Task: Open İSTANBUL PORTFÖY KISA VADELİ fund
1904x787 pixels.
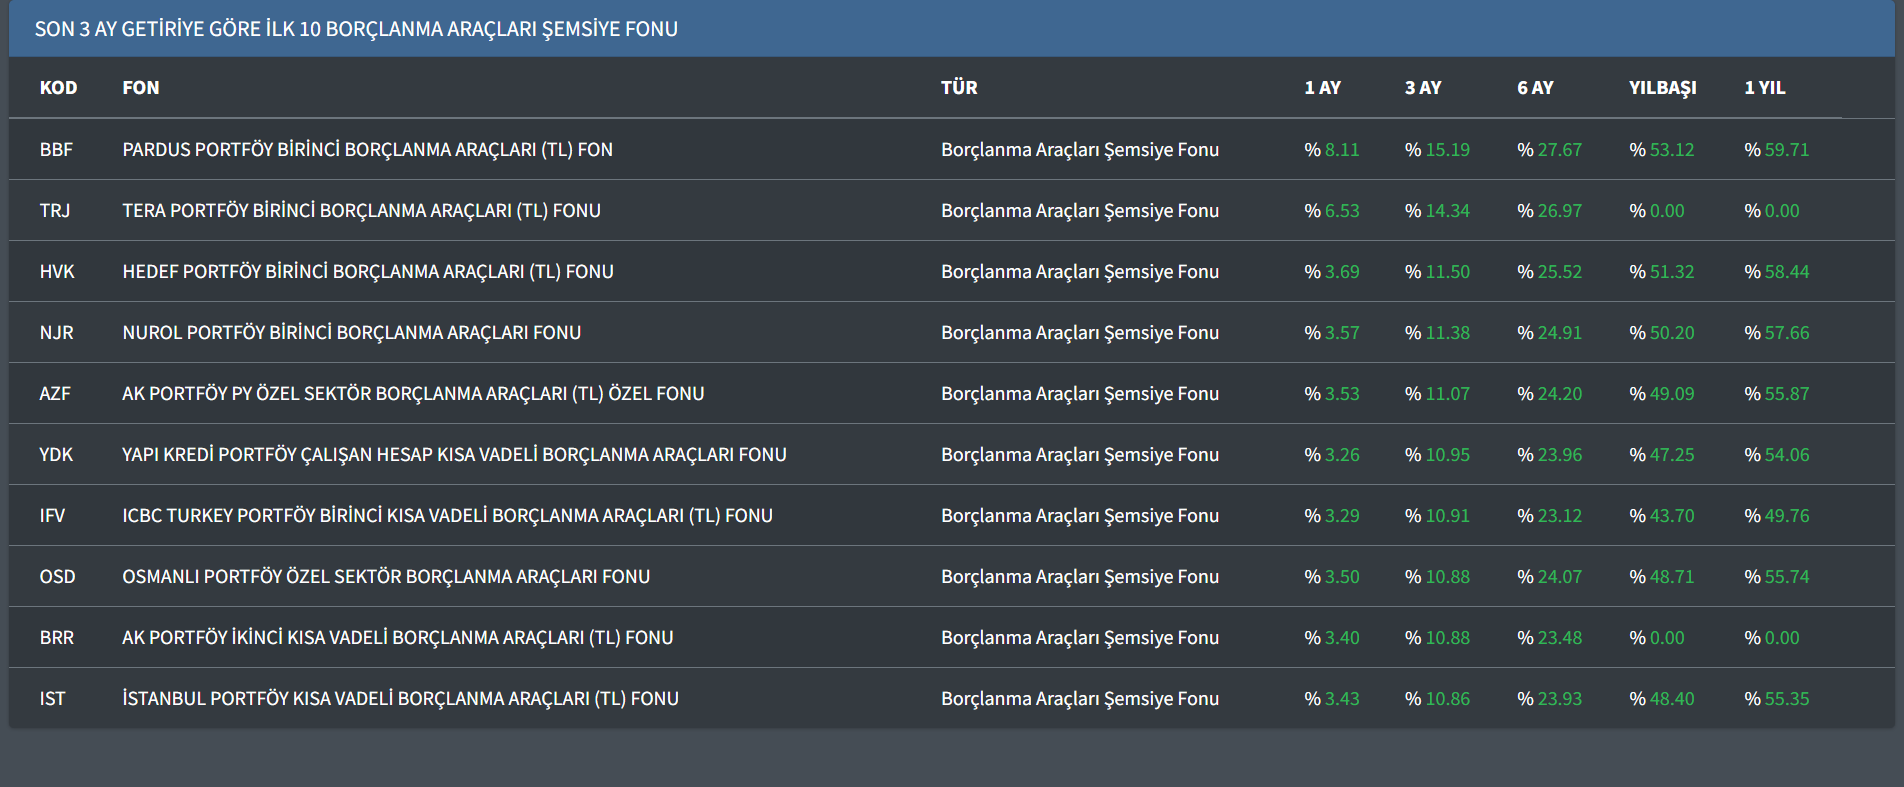Action: 400,699
